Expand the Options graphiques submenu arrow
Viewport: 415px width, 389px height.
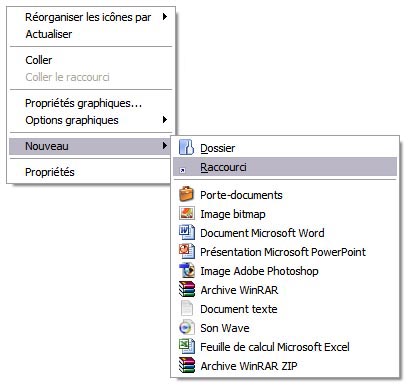click(x=165, y=119)
